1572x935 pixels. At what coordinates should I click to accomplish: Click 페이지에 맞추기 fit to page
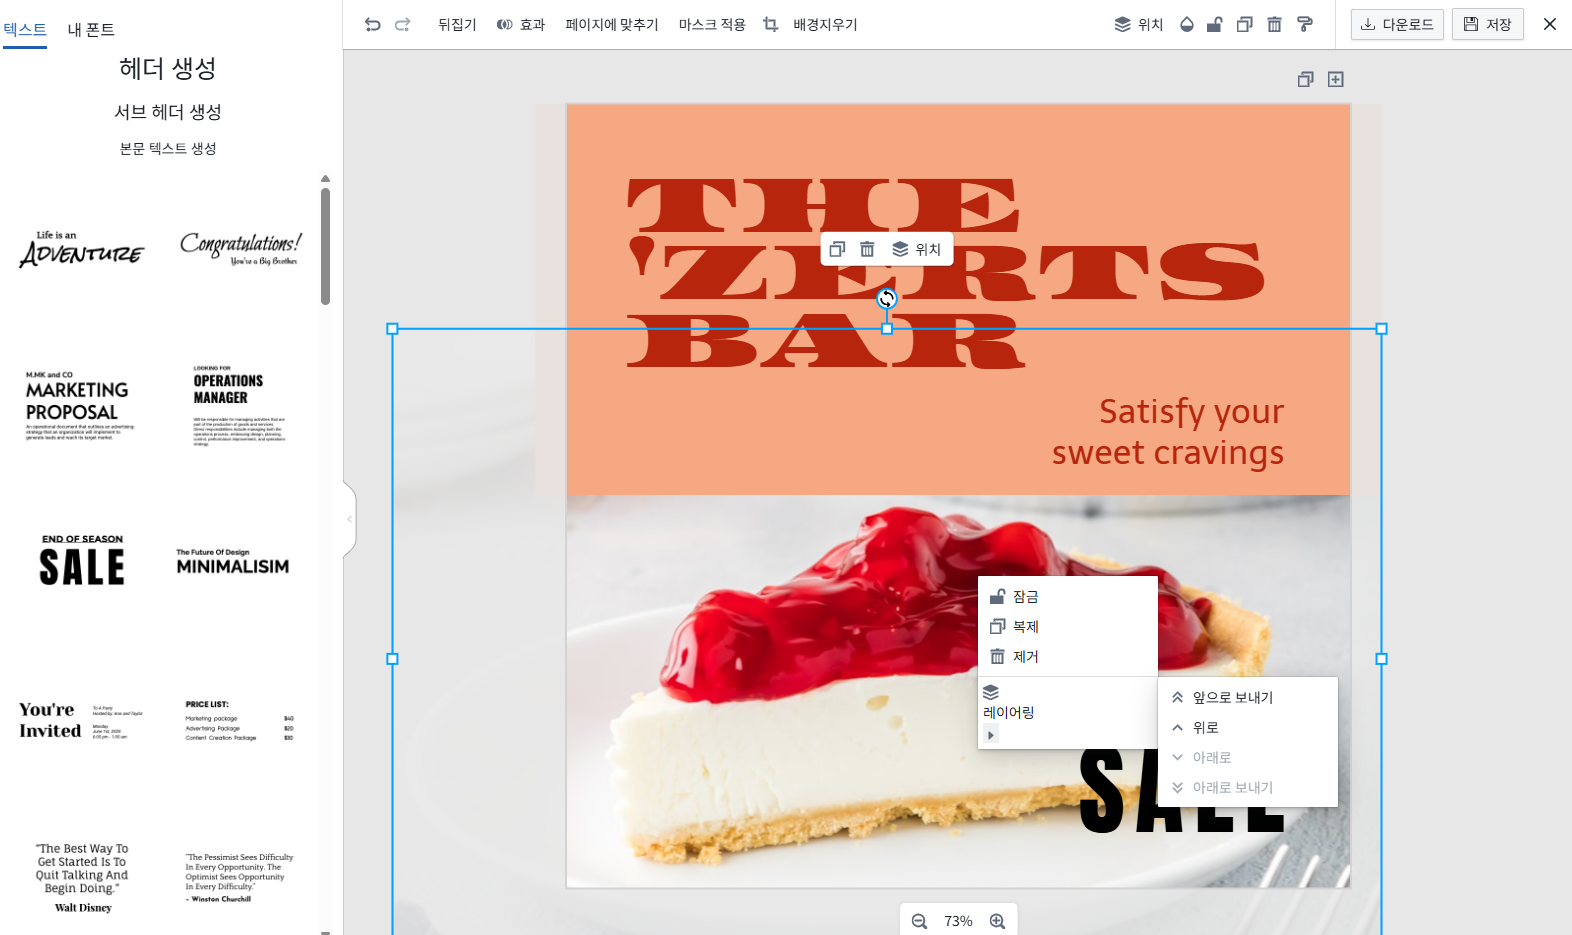612,24
